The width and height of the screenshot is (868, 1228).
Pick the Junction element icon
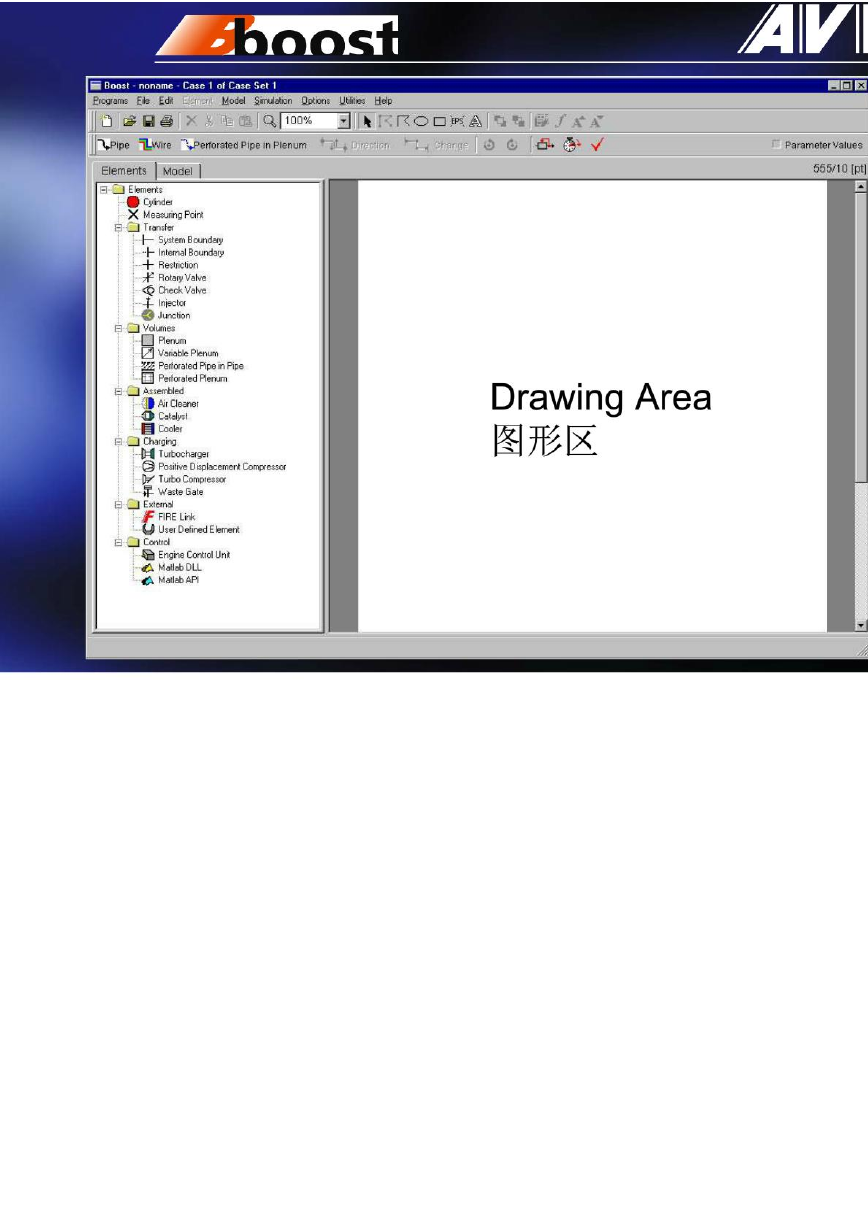click(148, 315)
